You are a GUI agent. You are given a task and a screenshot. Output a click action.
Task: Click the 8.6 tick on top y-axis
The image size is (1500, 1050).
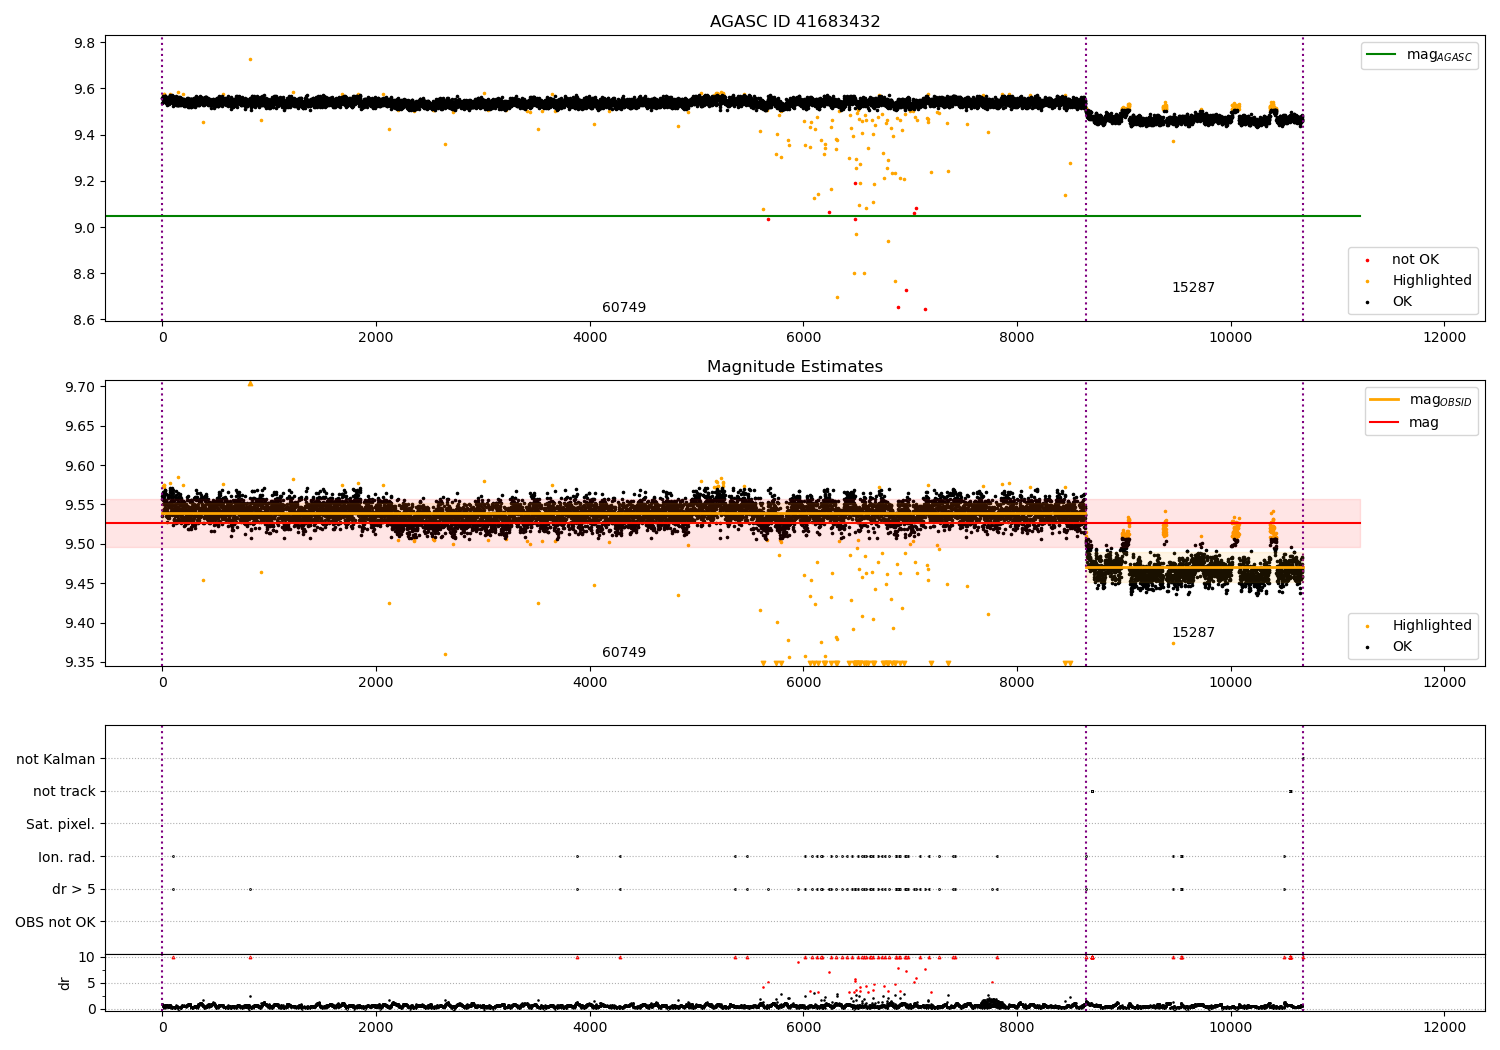pyautogui.click(x=84, y=320)
